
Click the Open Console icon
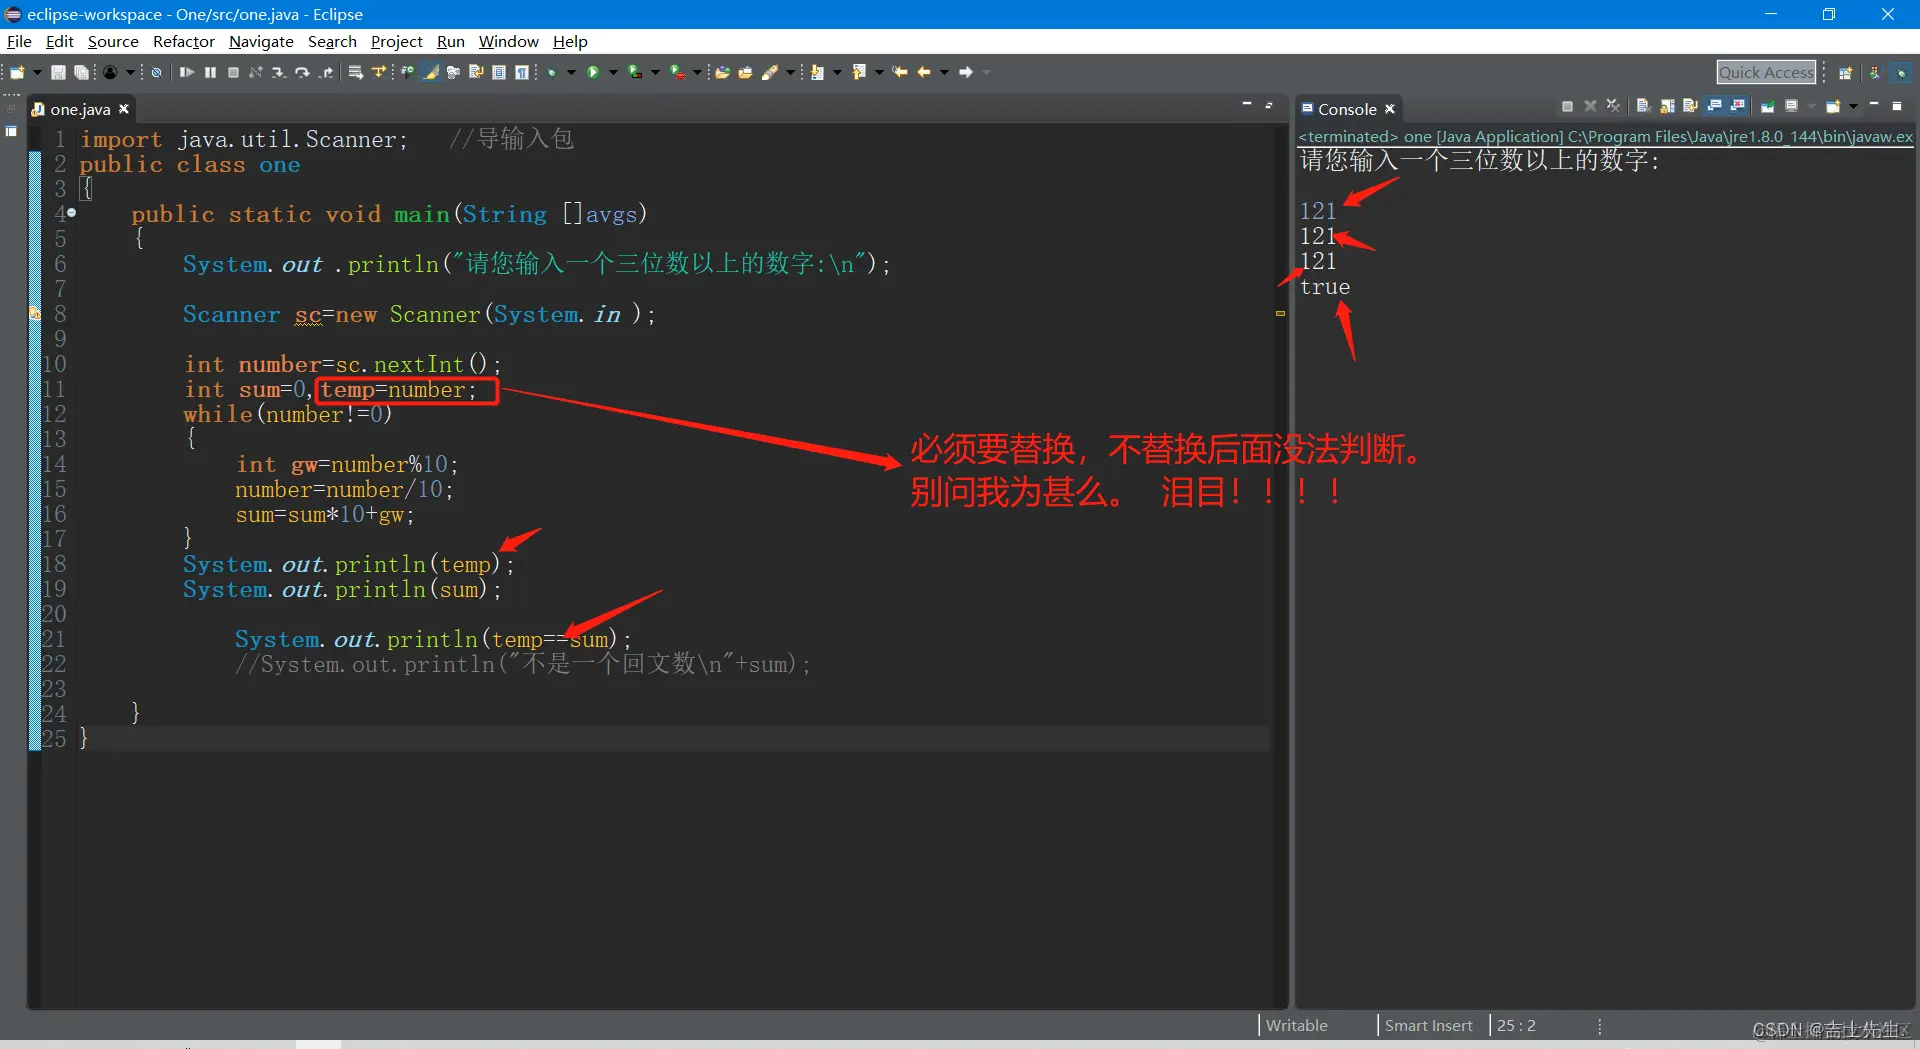pyautogui.click(x=1833, y=106)
